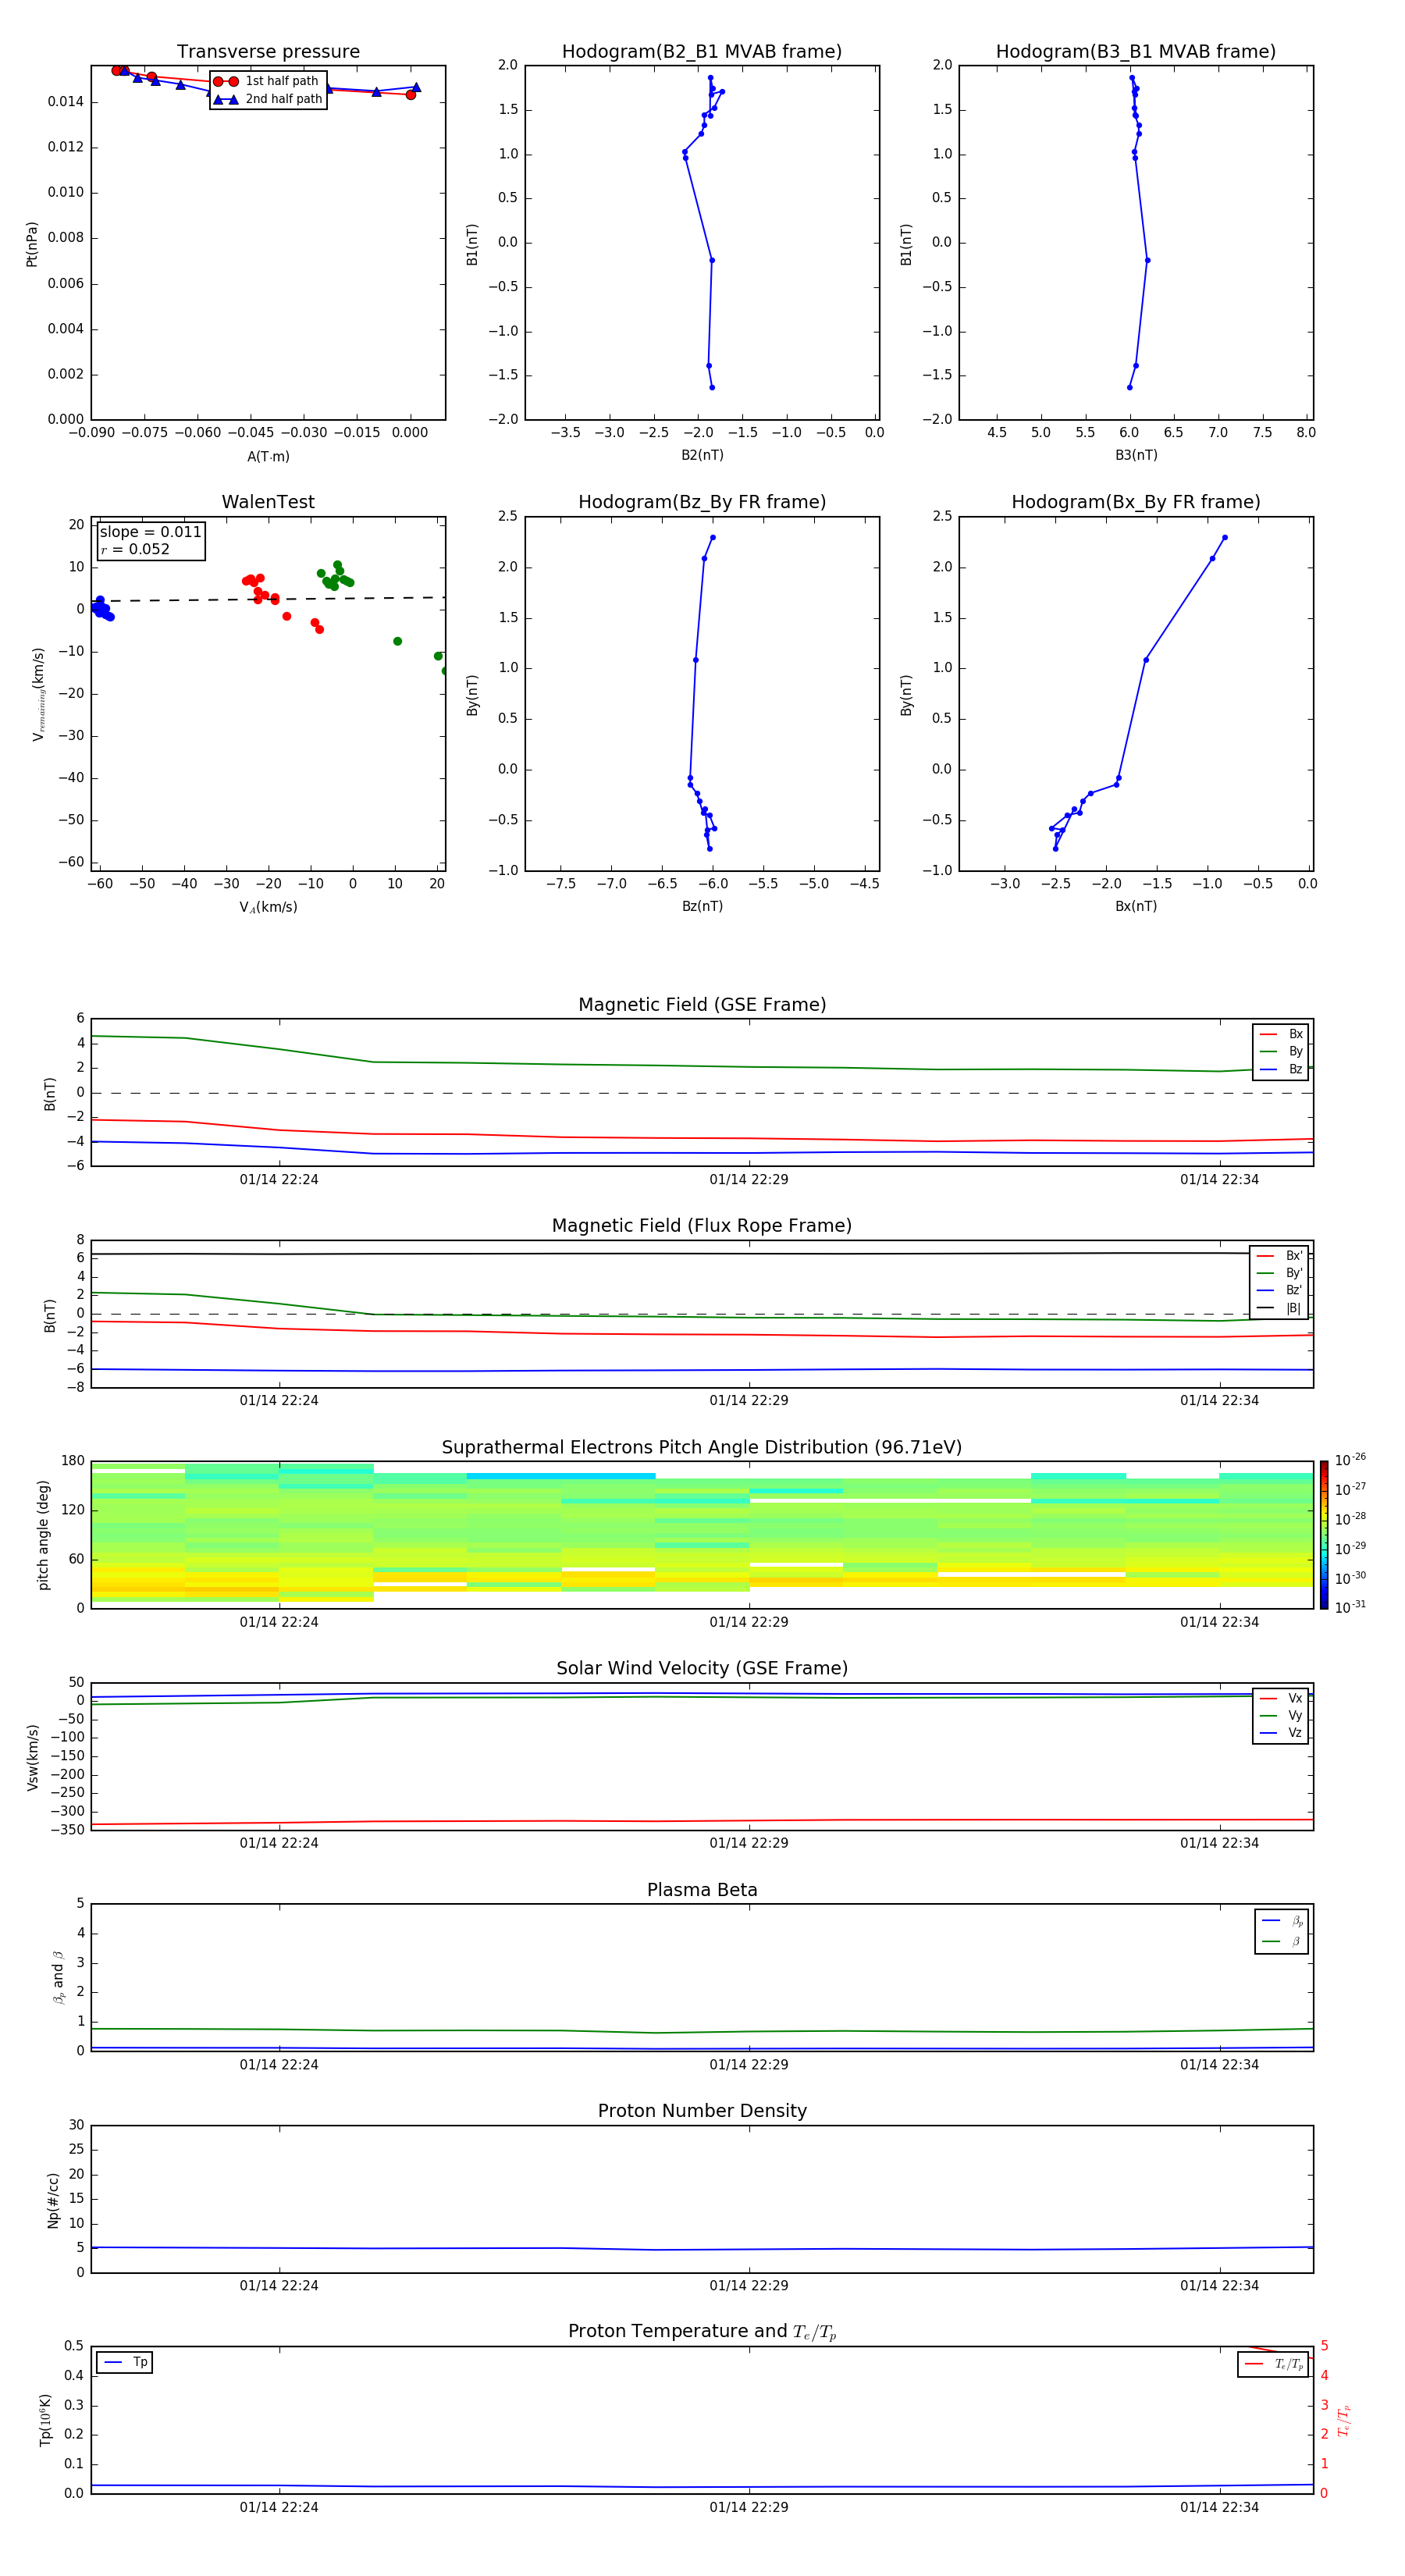
Task: Select the β entry in Plasma Beta legend
Action: pyautogui.click(x=1282, y=1941)
